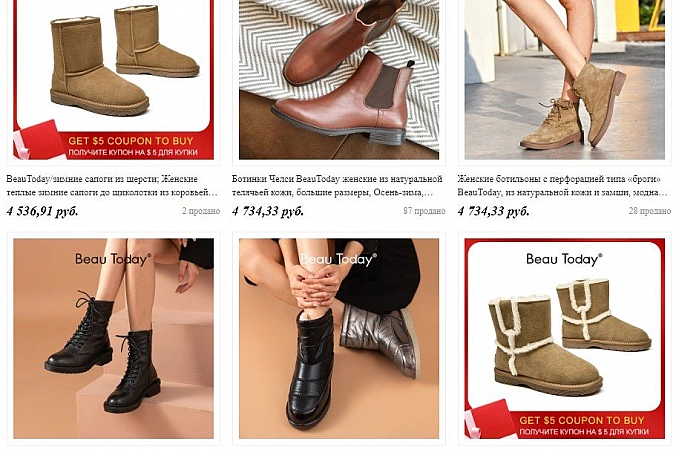Viewport: 676px width, 450px height.
Task: Click the '28 продано' sold count
Action: click(650, 211)
